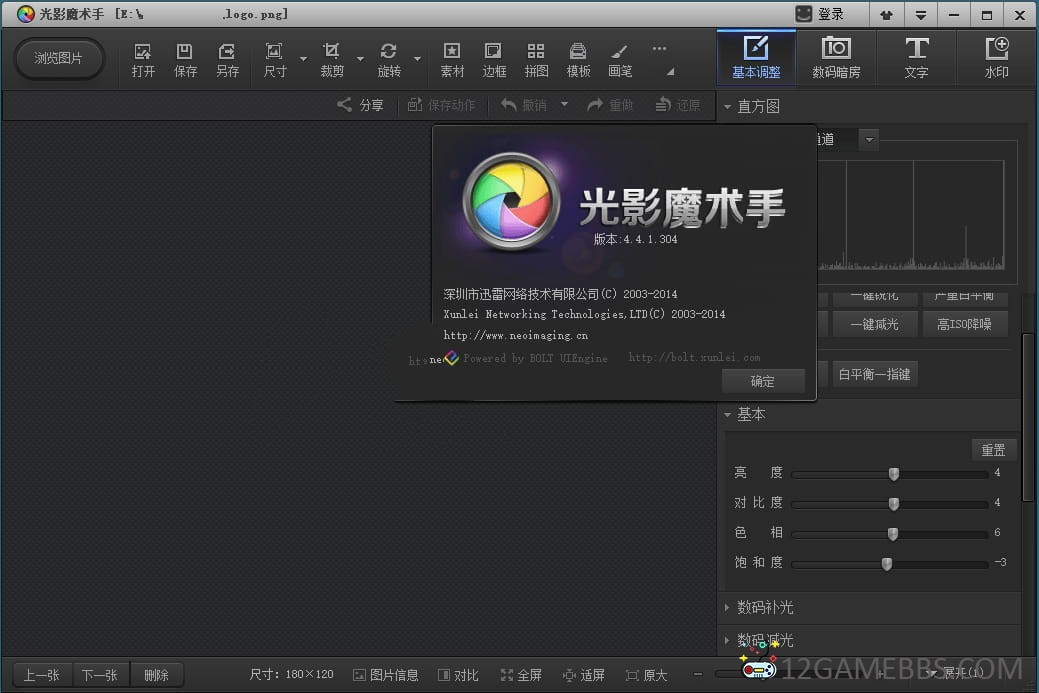Open the Border (边框) tool
1039x693 pixels.
click(x=494, y=59)
